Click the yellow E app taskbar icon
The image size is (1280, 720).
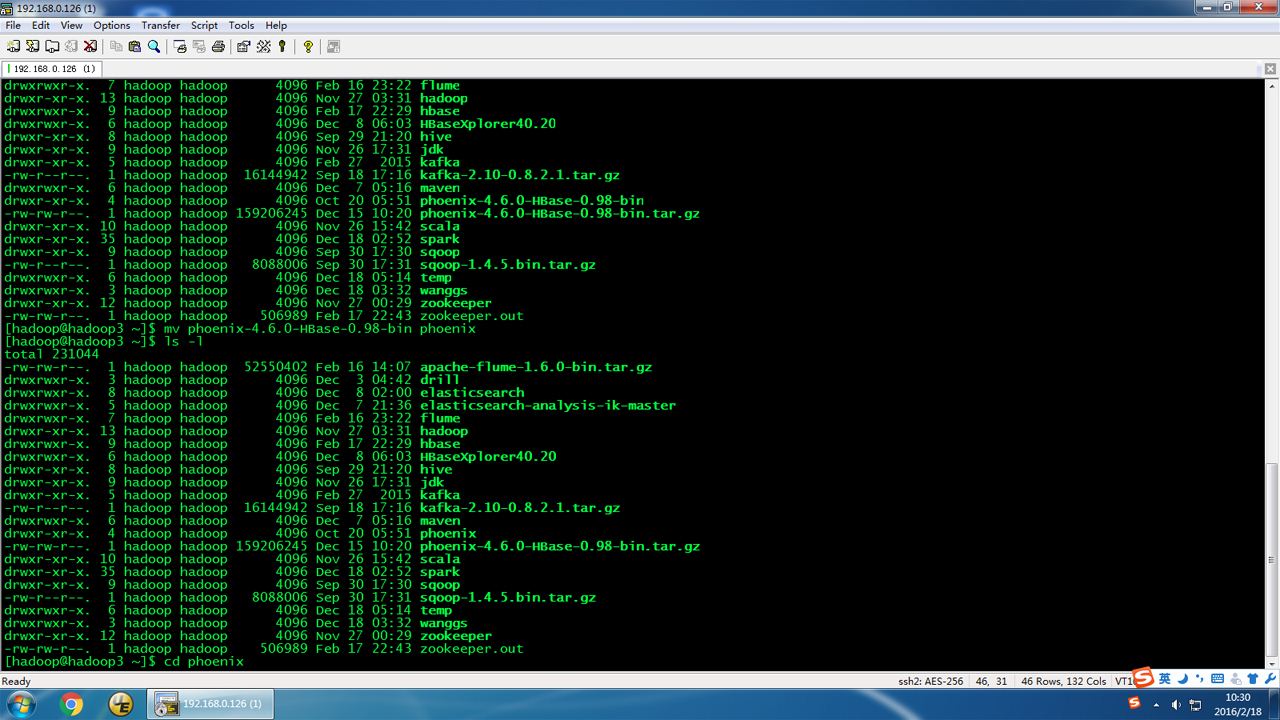(121, 704)
